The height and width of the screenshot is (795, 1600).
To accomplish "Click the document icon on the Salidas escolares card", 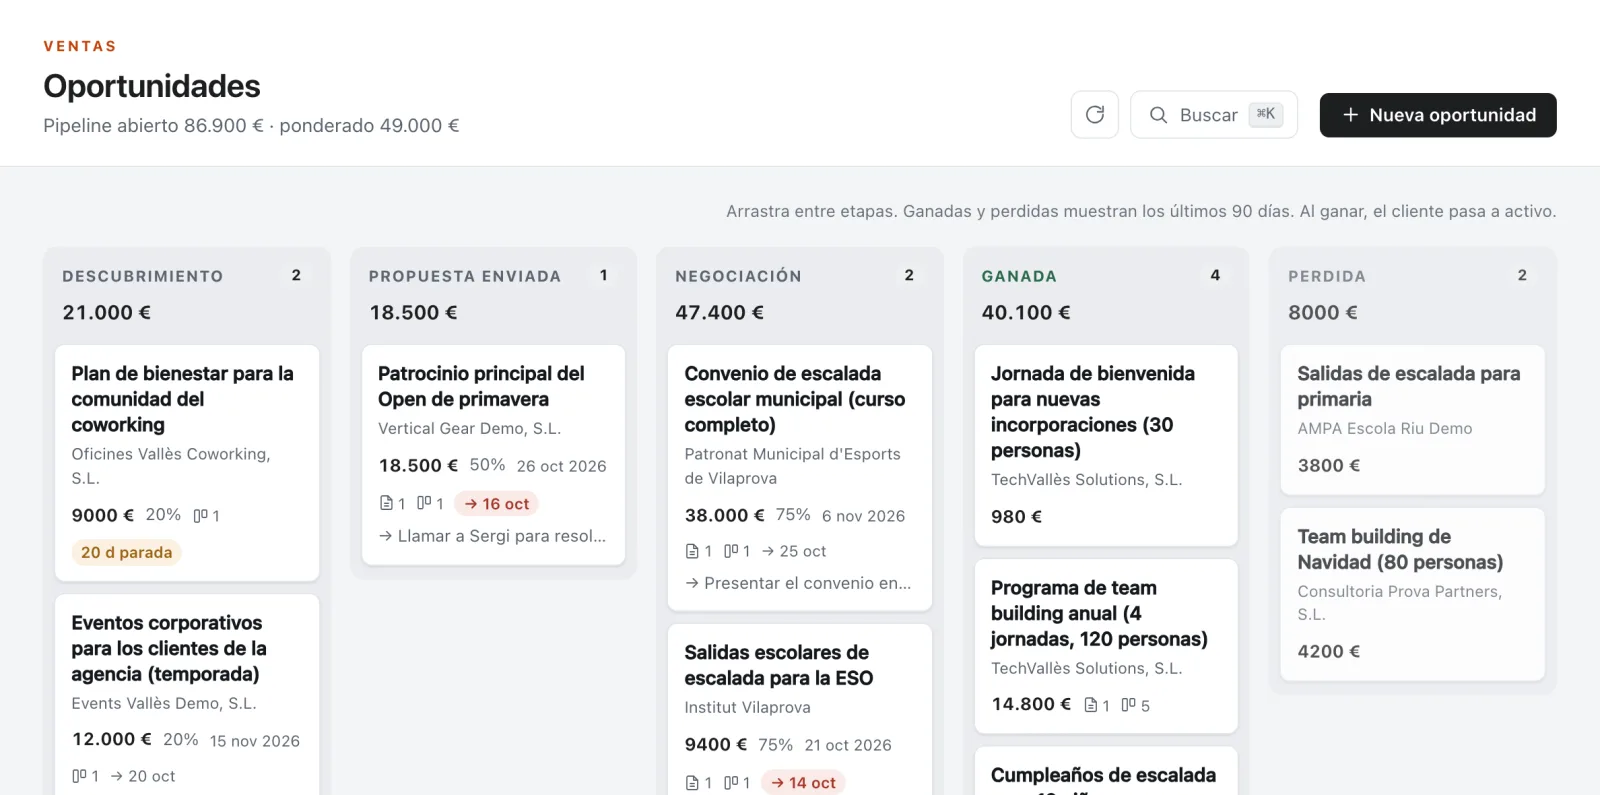I will tap(692, 783).
